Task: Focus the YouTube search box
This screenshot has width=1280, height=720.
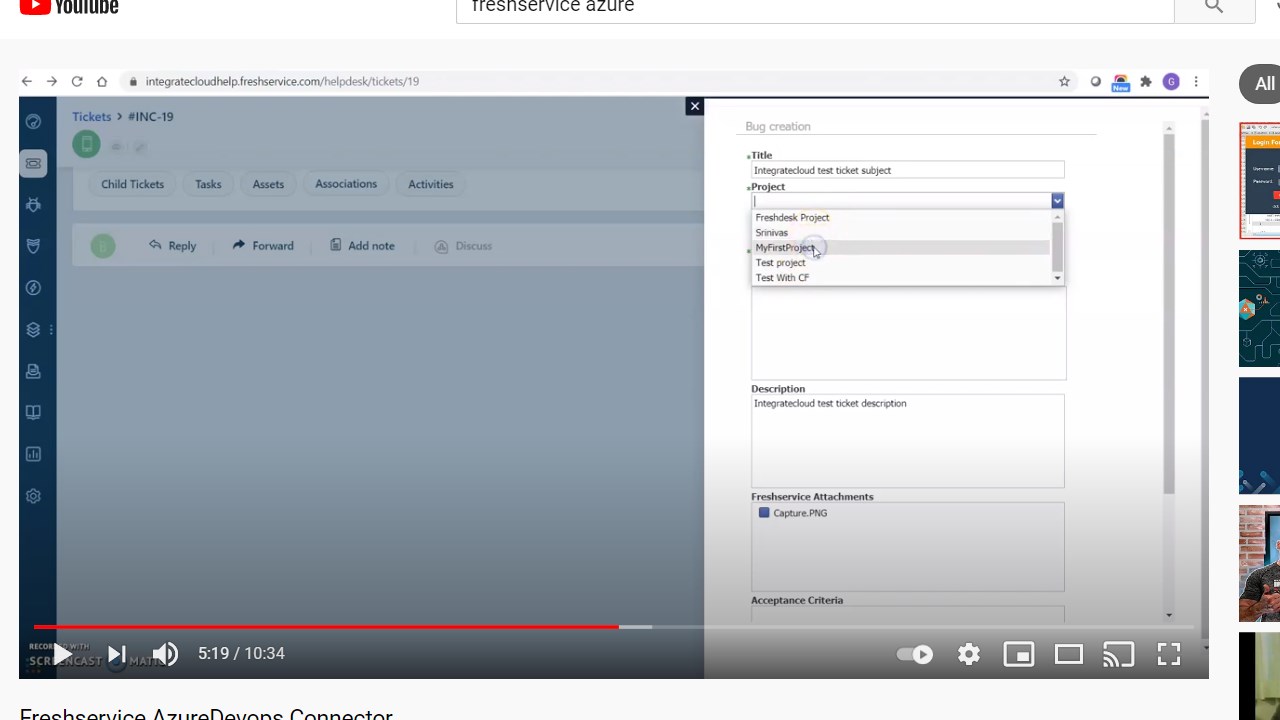Action: (815, 8)
